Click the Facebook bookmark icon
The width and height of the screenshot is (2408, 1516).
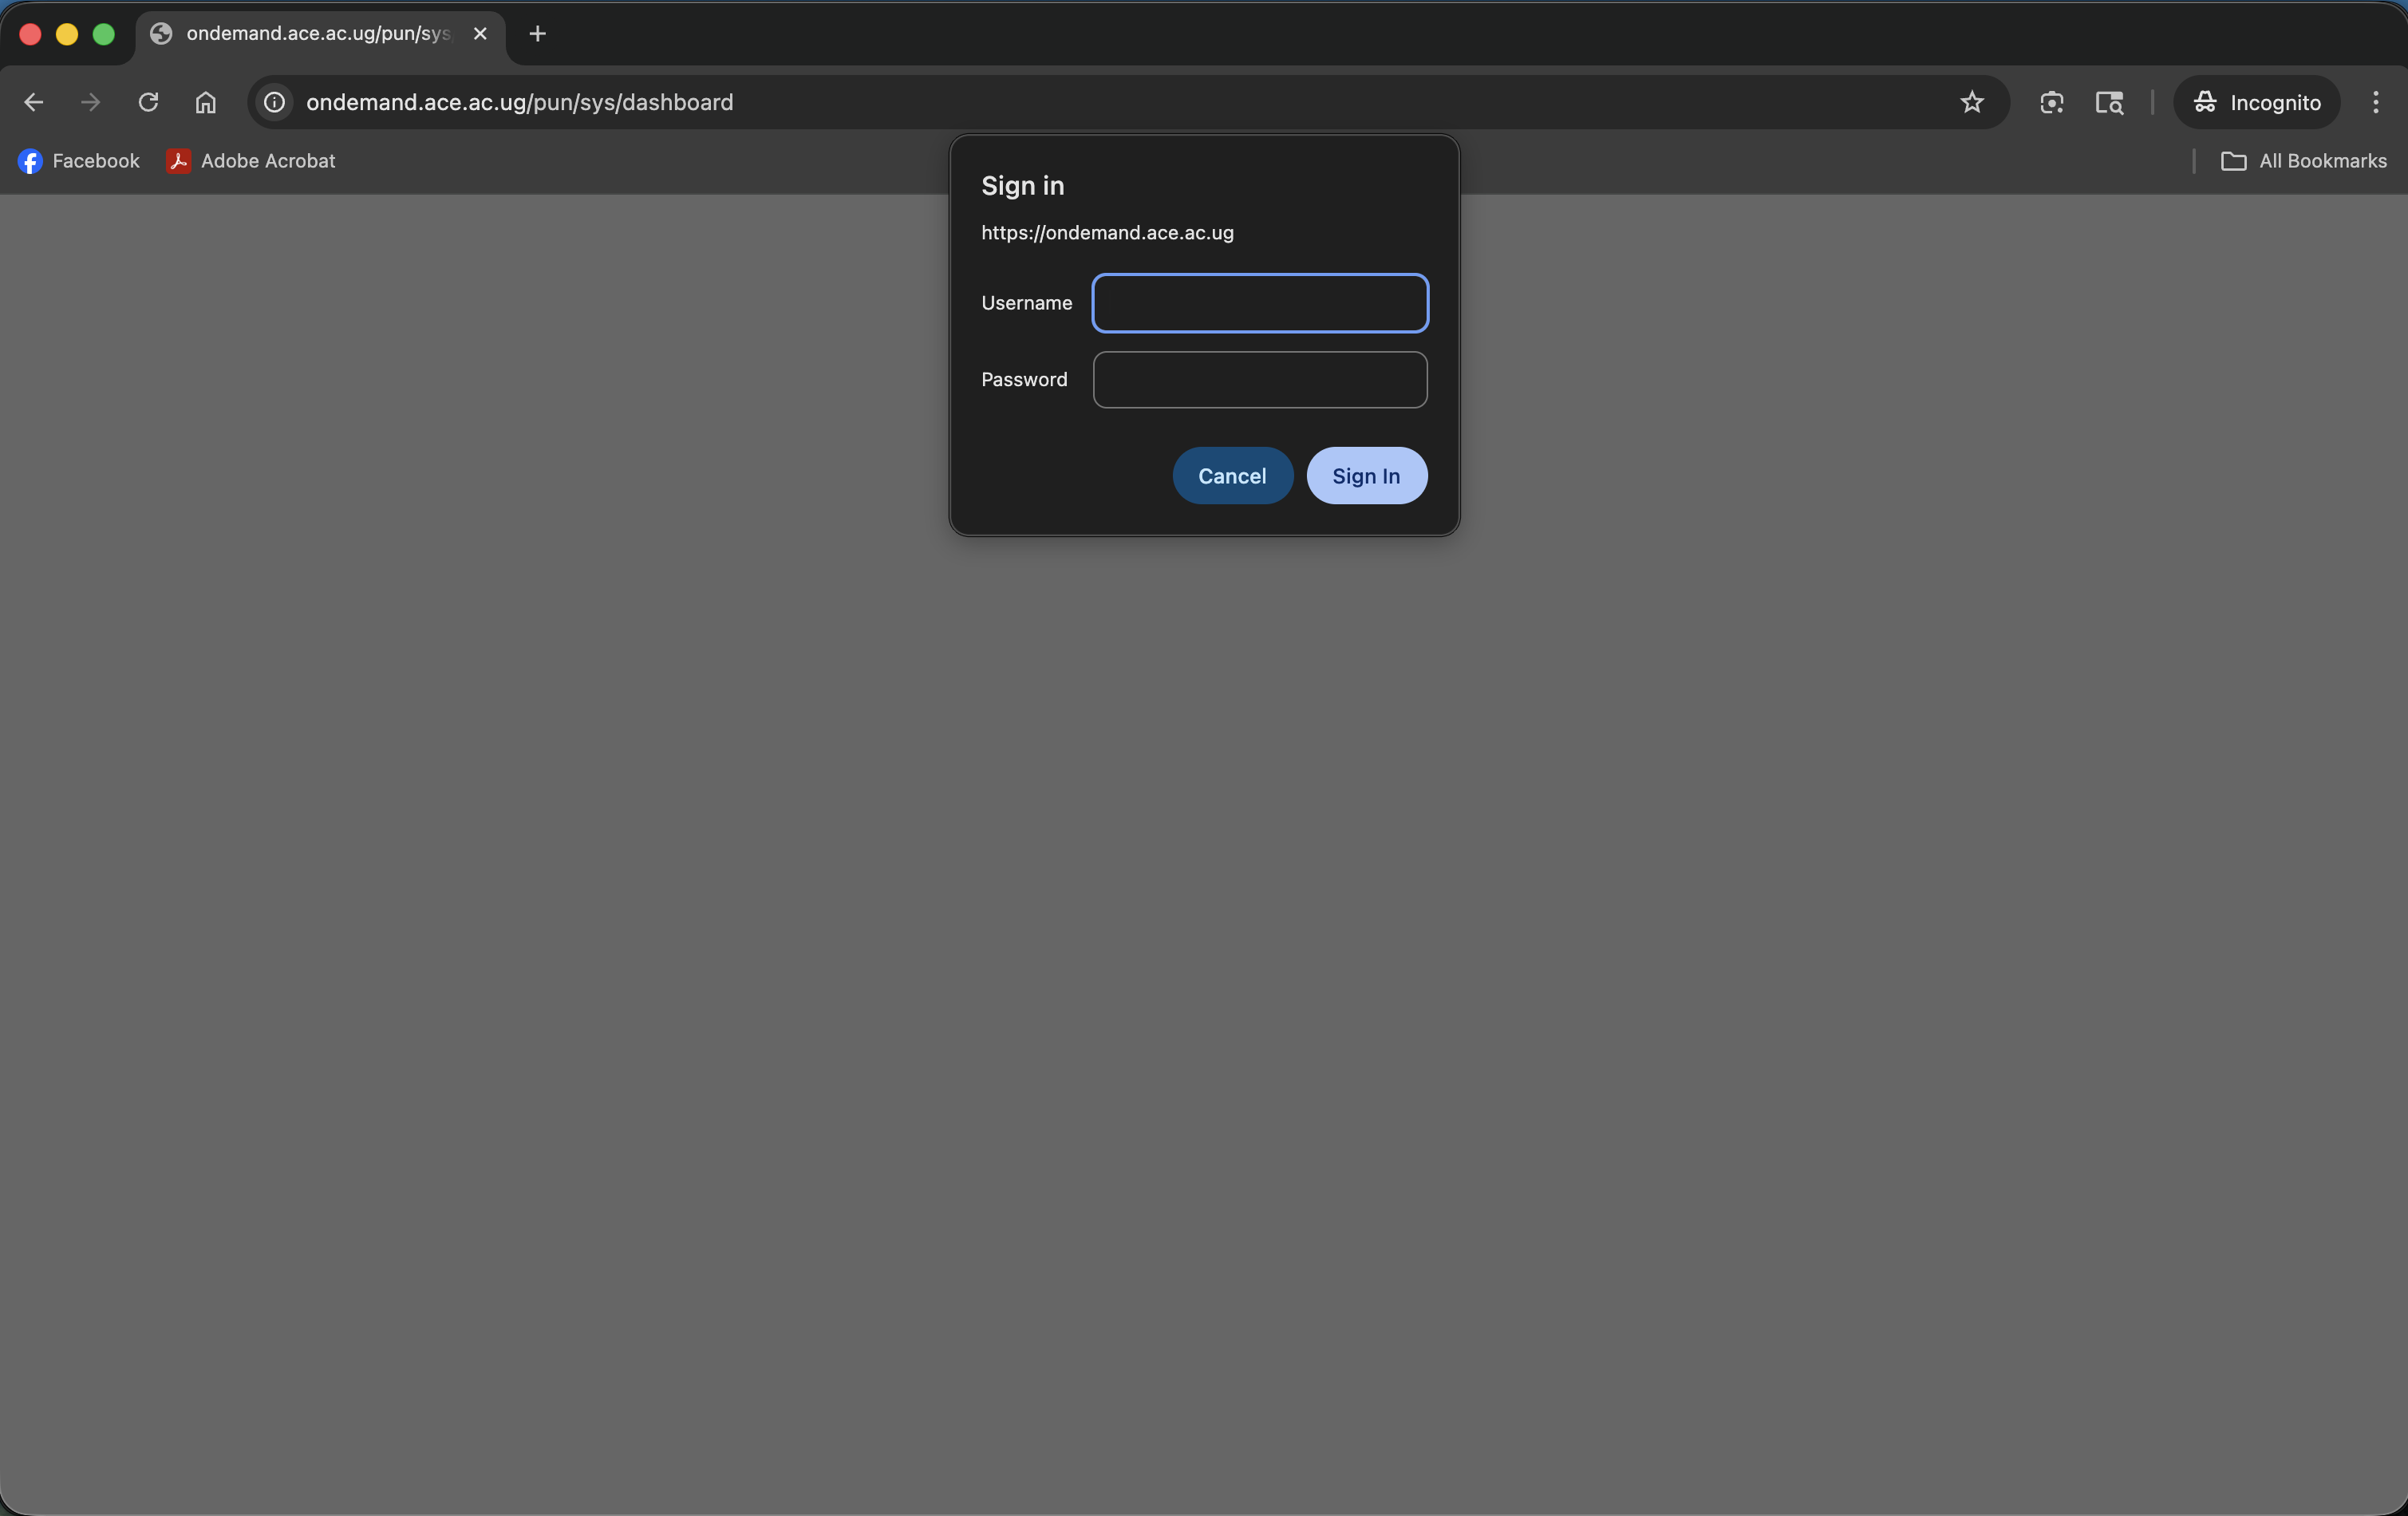(30, 161)
